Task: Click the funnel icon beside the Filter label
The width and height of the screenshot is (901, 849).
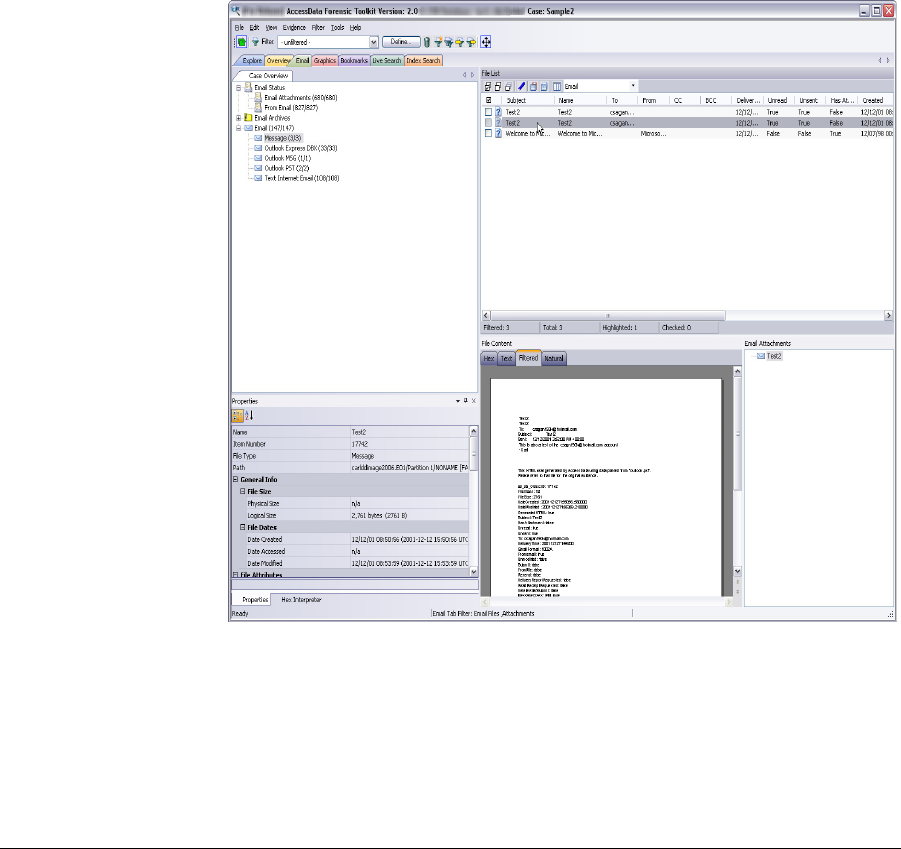Action: (x=255, y=42)
